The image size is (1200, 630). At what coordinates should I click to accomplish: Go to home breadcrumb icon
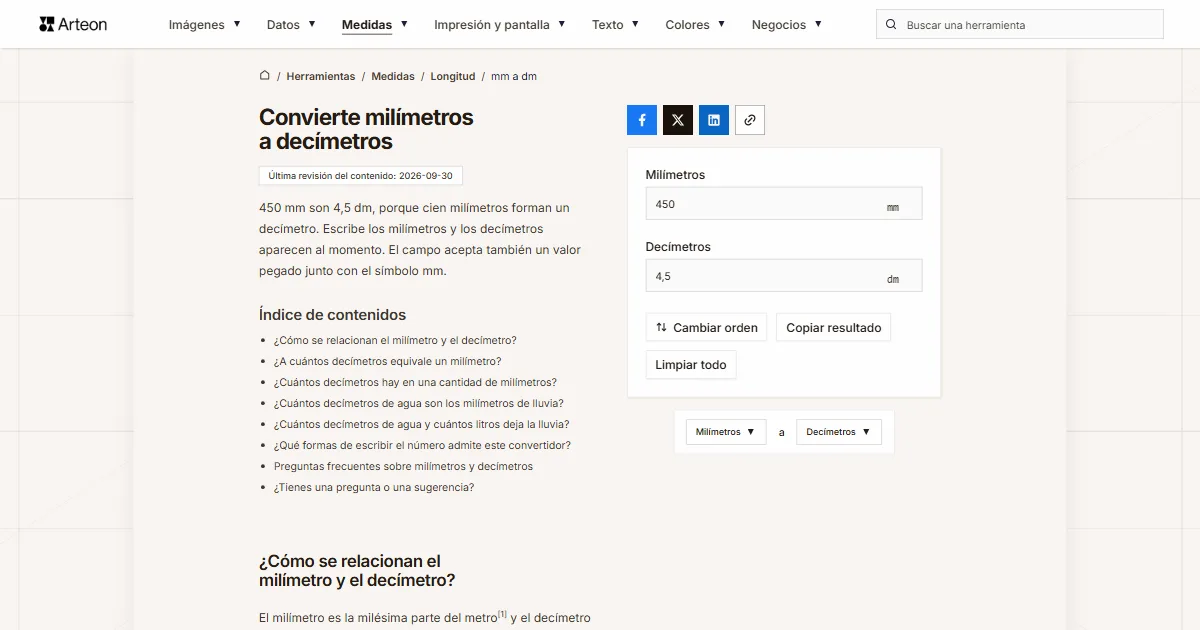[265, 76]
